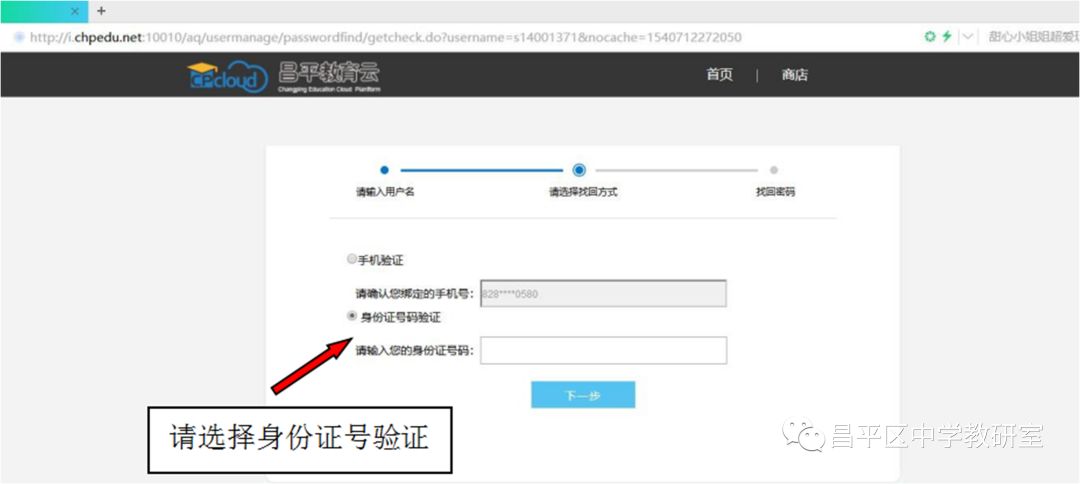Click the 请输入用户名 step label
The width and height of the screenshot is (1080, 484).
(385, 193)
